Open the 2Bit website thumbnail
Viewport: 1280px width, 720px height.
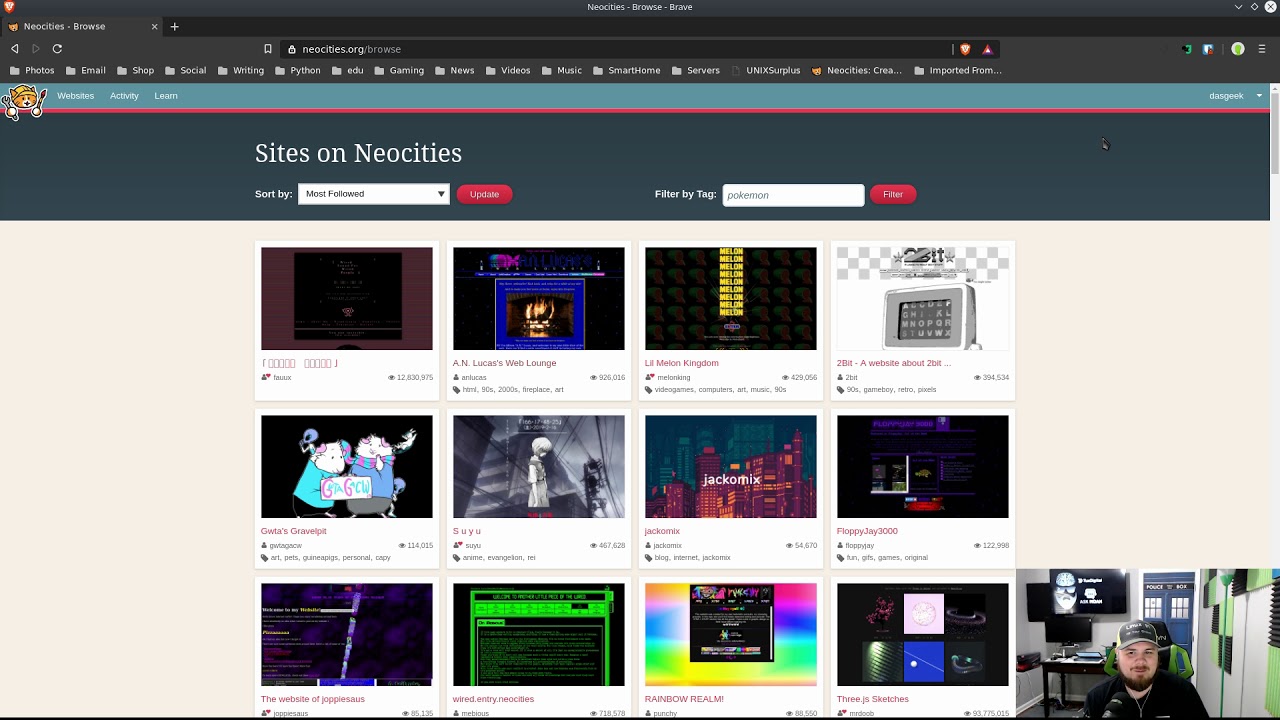pyautogui.click(x=922, y=298)
